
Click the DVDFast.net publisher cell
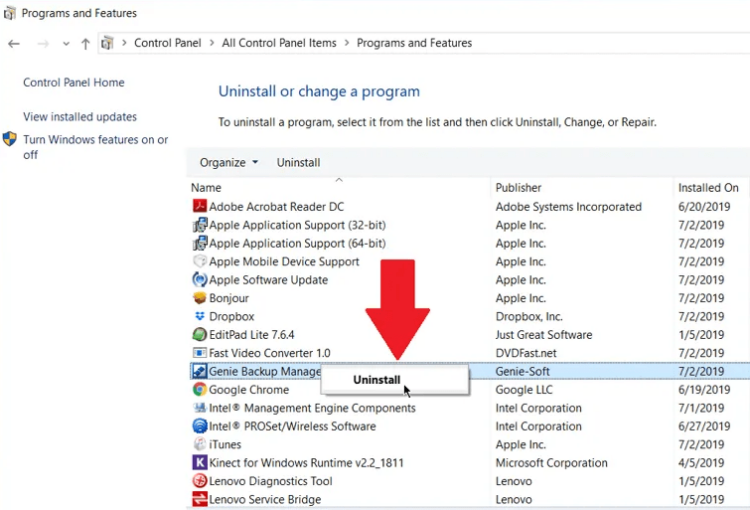coord(526,353)
